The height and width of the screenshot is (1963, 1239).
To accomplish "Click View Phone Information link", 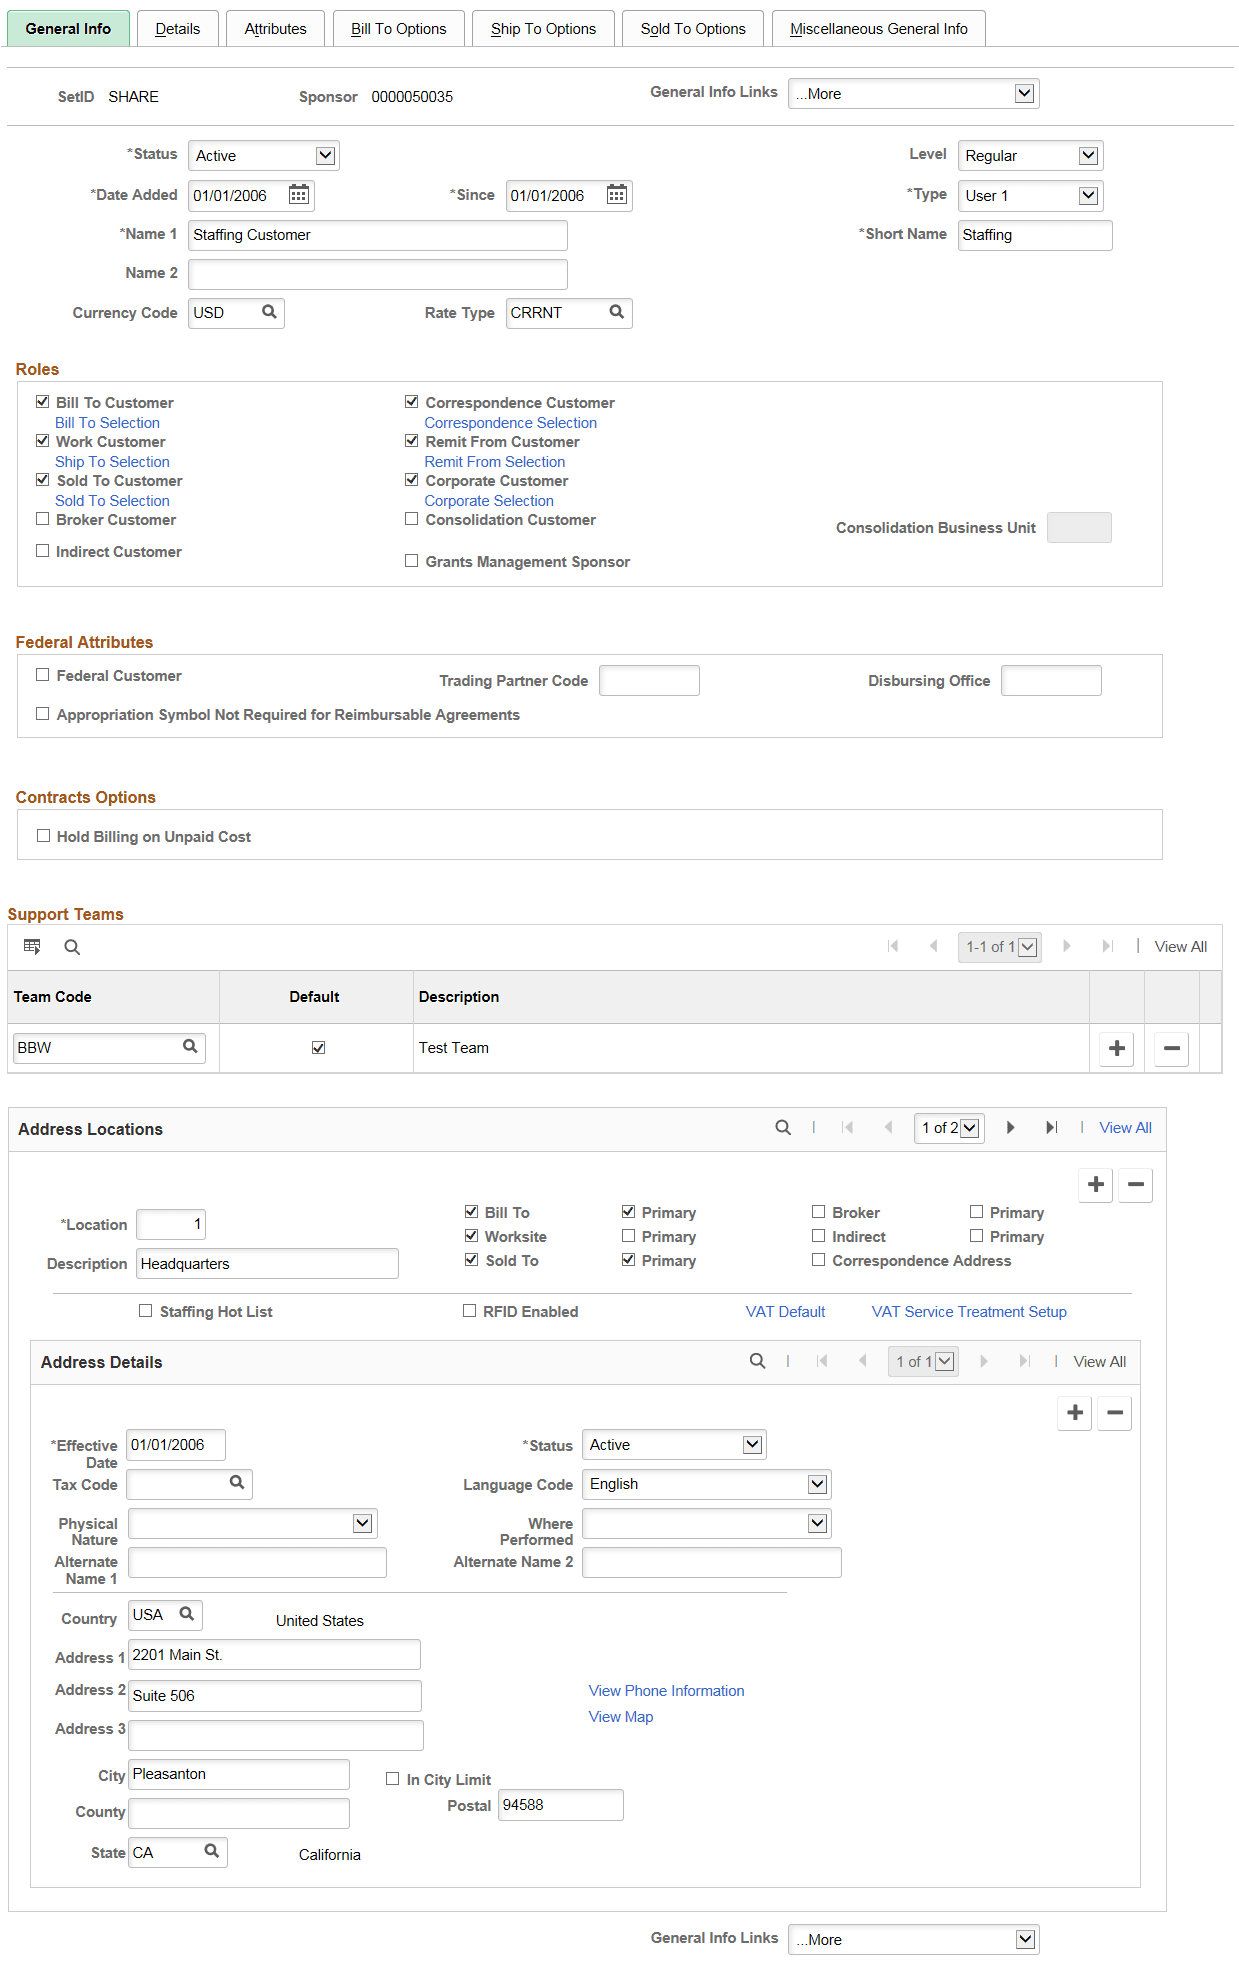I will [x=666, y=1691].
